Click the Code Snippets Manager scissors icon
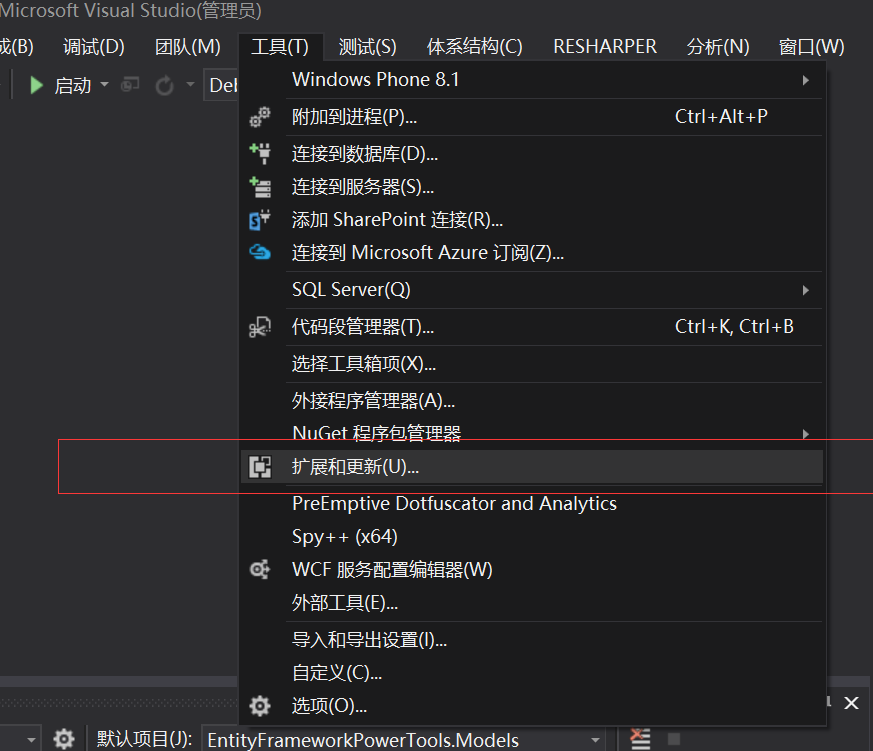The image size is (873, 751). pos(260,327)
